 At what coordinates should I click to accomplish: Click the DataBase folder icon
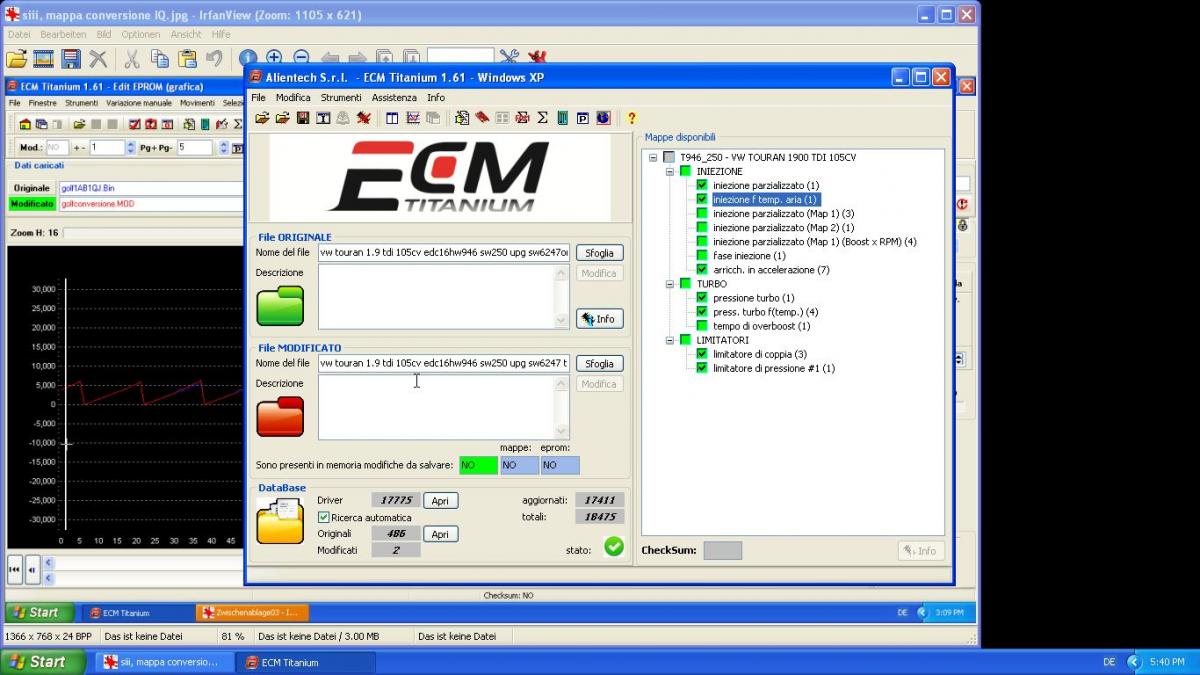coord(280,520)
